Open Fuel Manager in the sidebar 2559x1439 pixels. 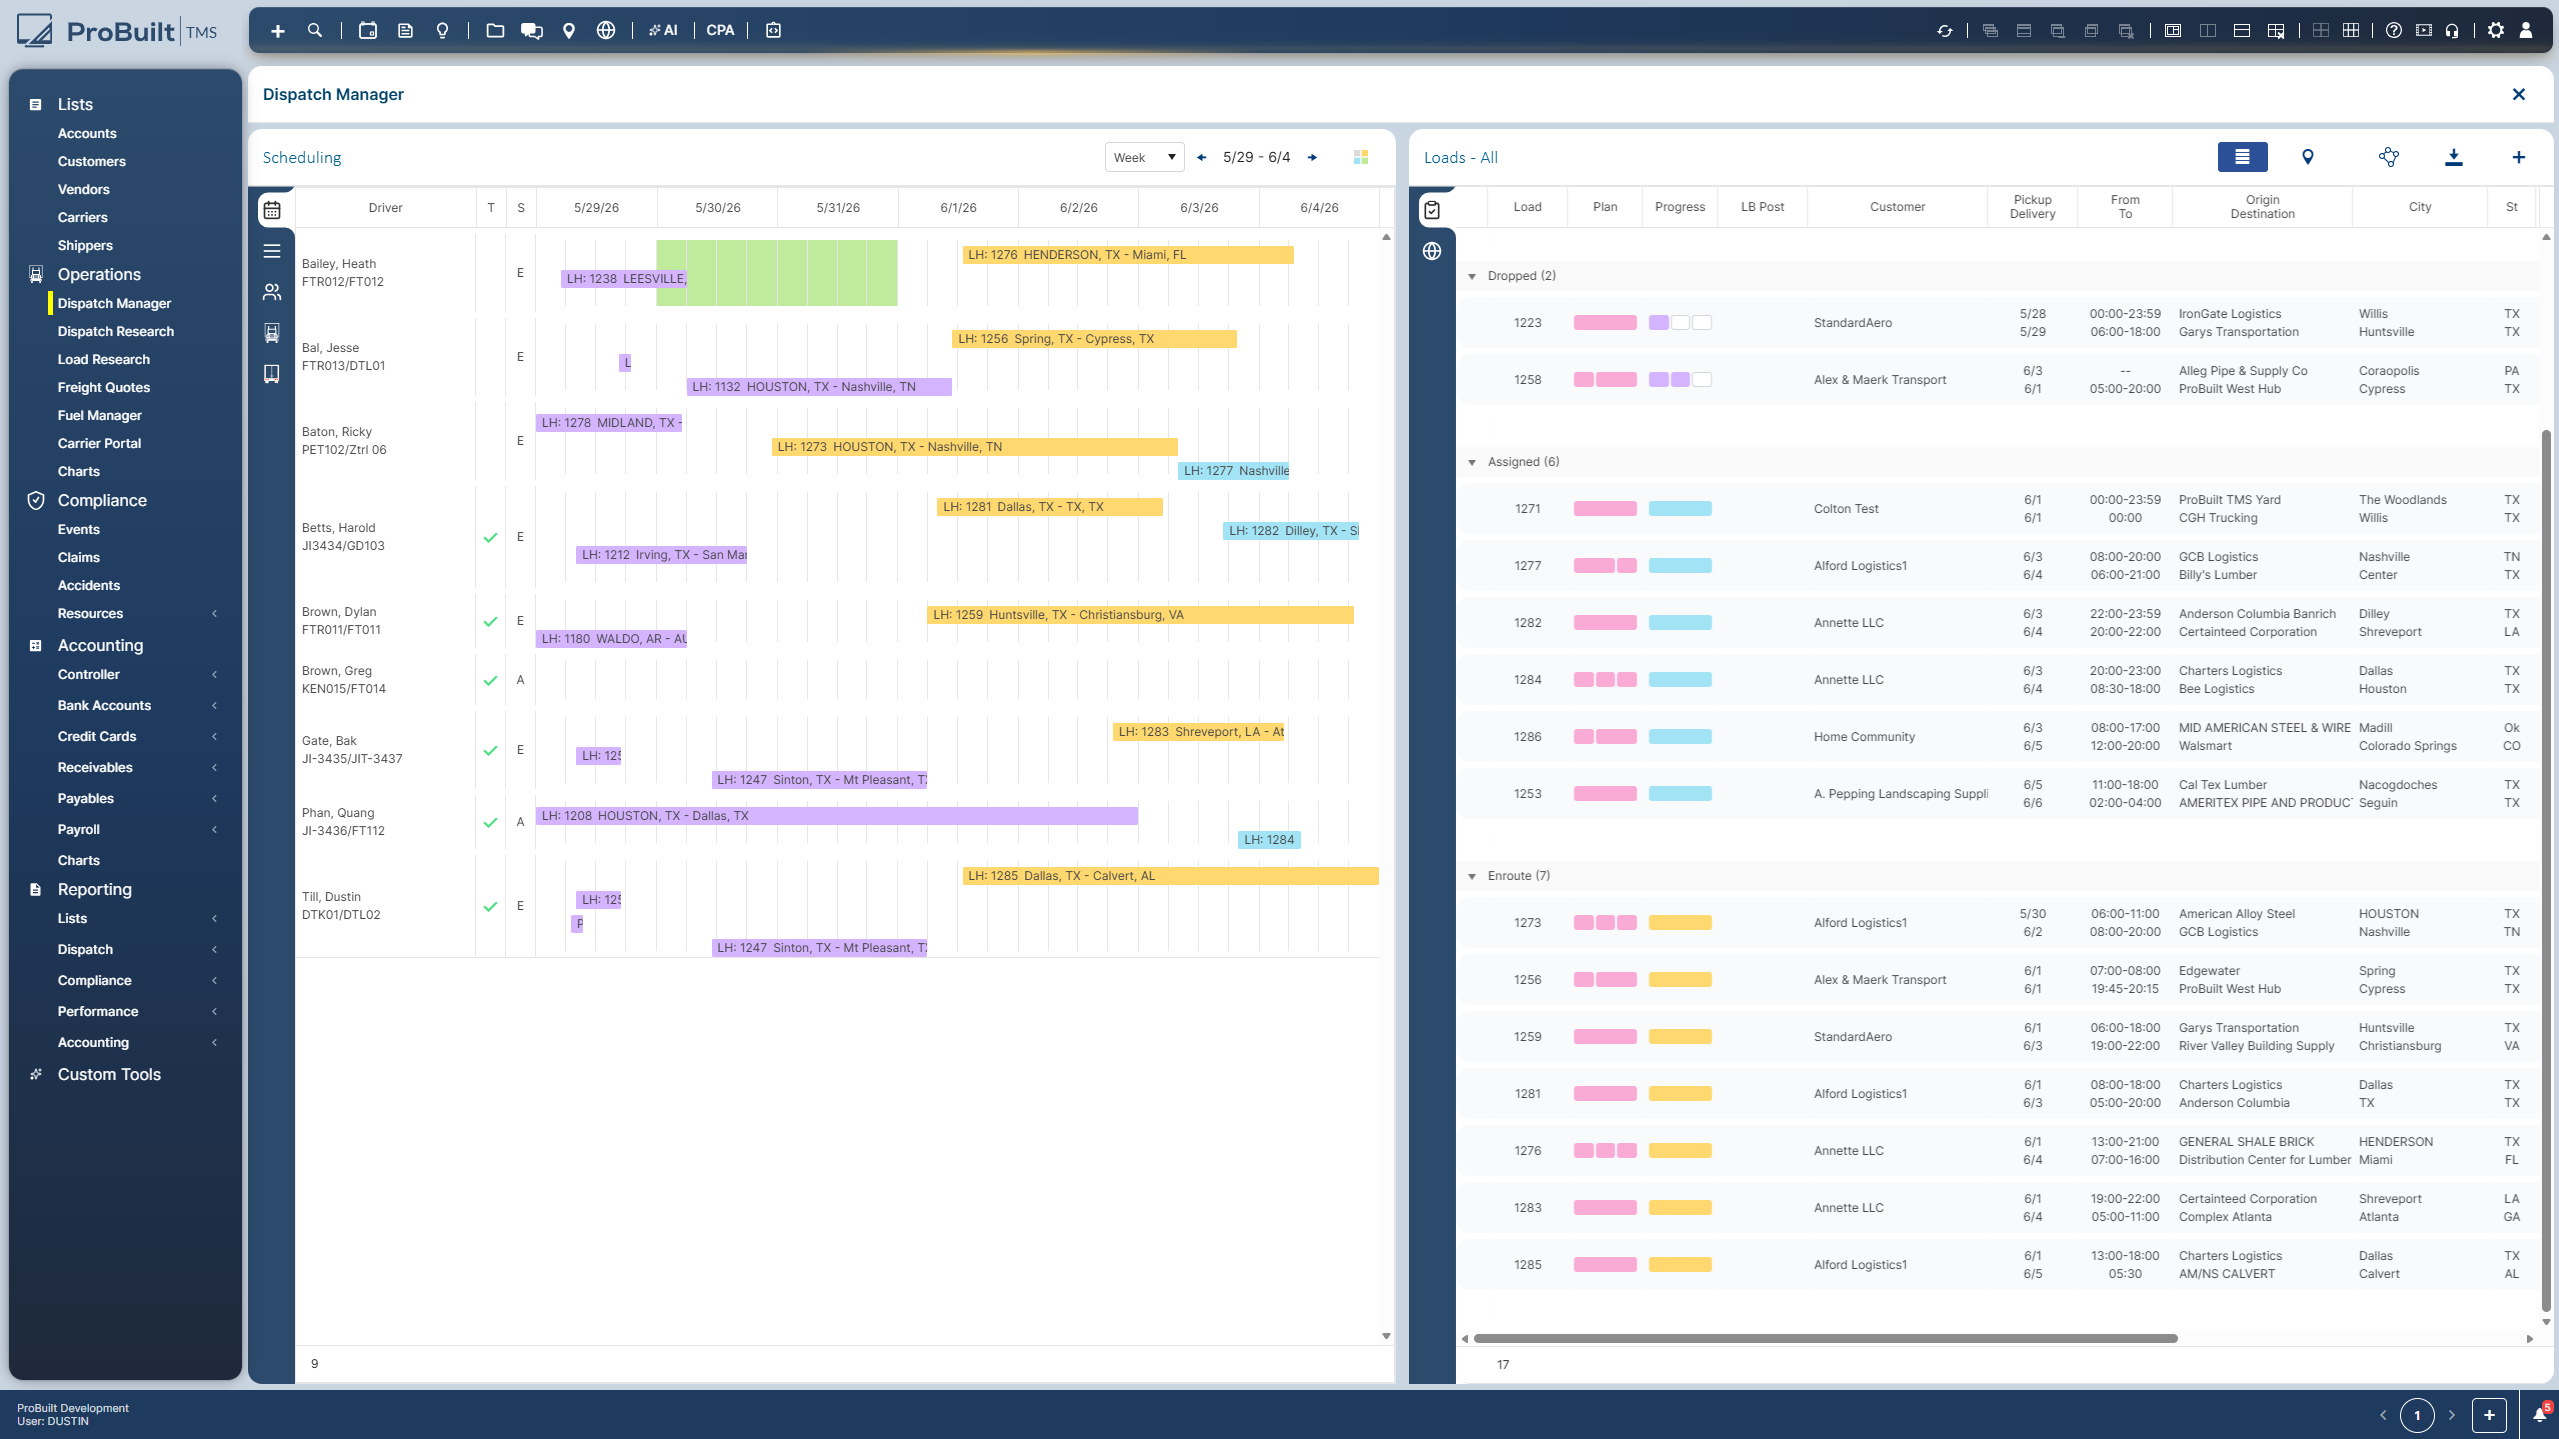100,415
